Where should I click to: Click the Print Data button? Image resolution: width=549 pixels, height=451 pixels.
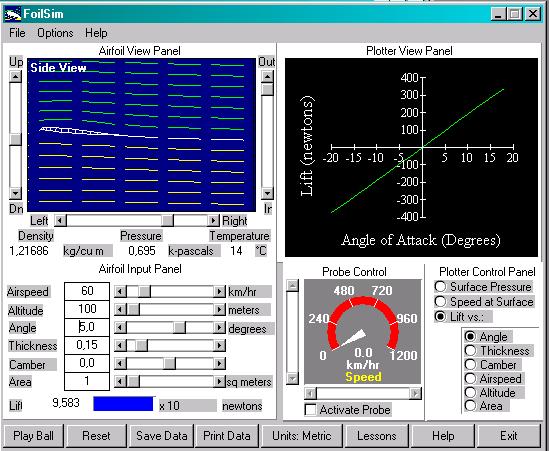[x=227, y=436]
